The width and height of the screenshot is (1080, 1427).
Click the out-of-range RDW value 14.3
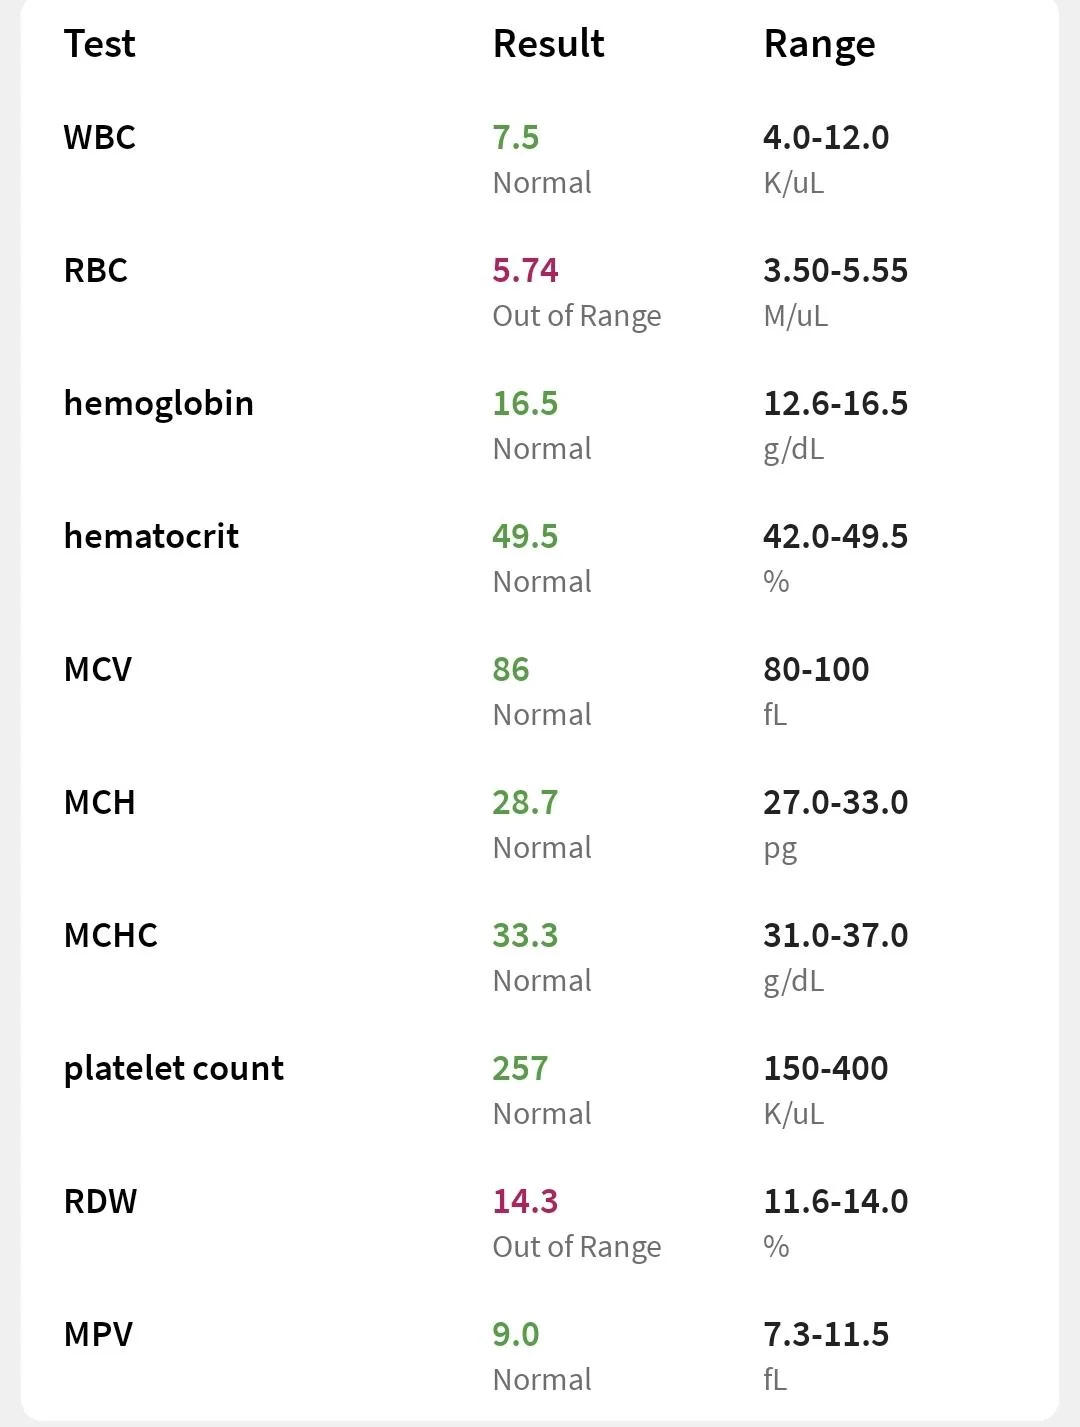525,1202
